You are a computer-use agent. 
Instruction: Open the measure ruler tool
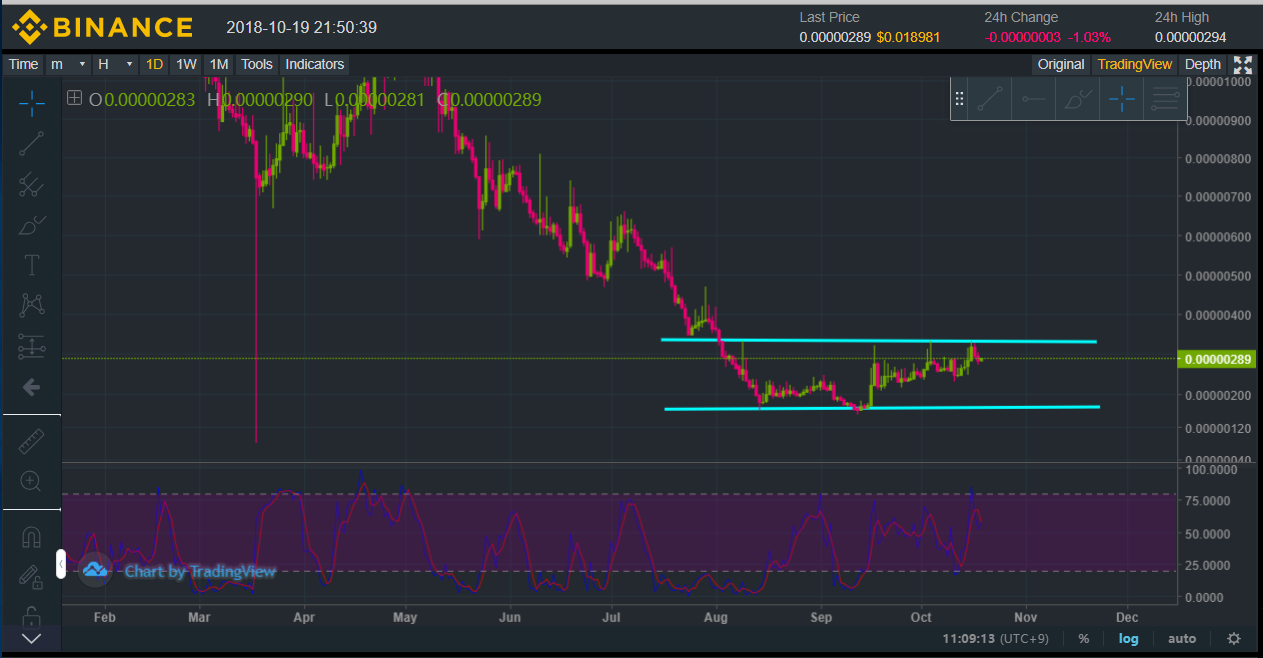click(31, 441)
